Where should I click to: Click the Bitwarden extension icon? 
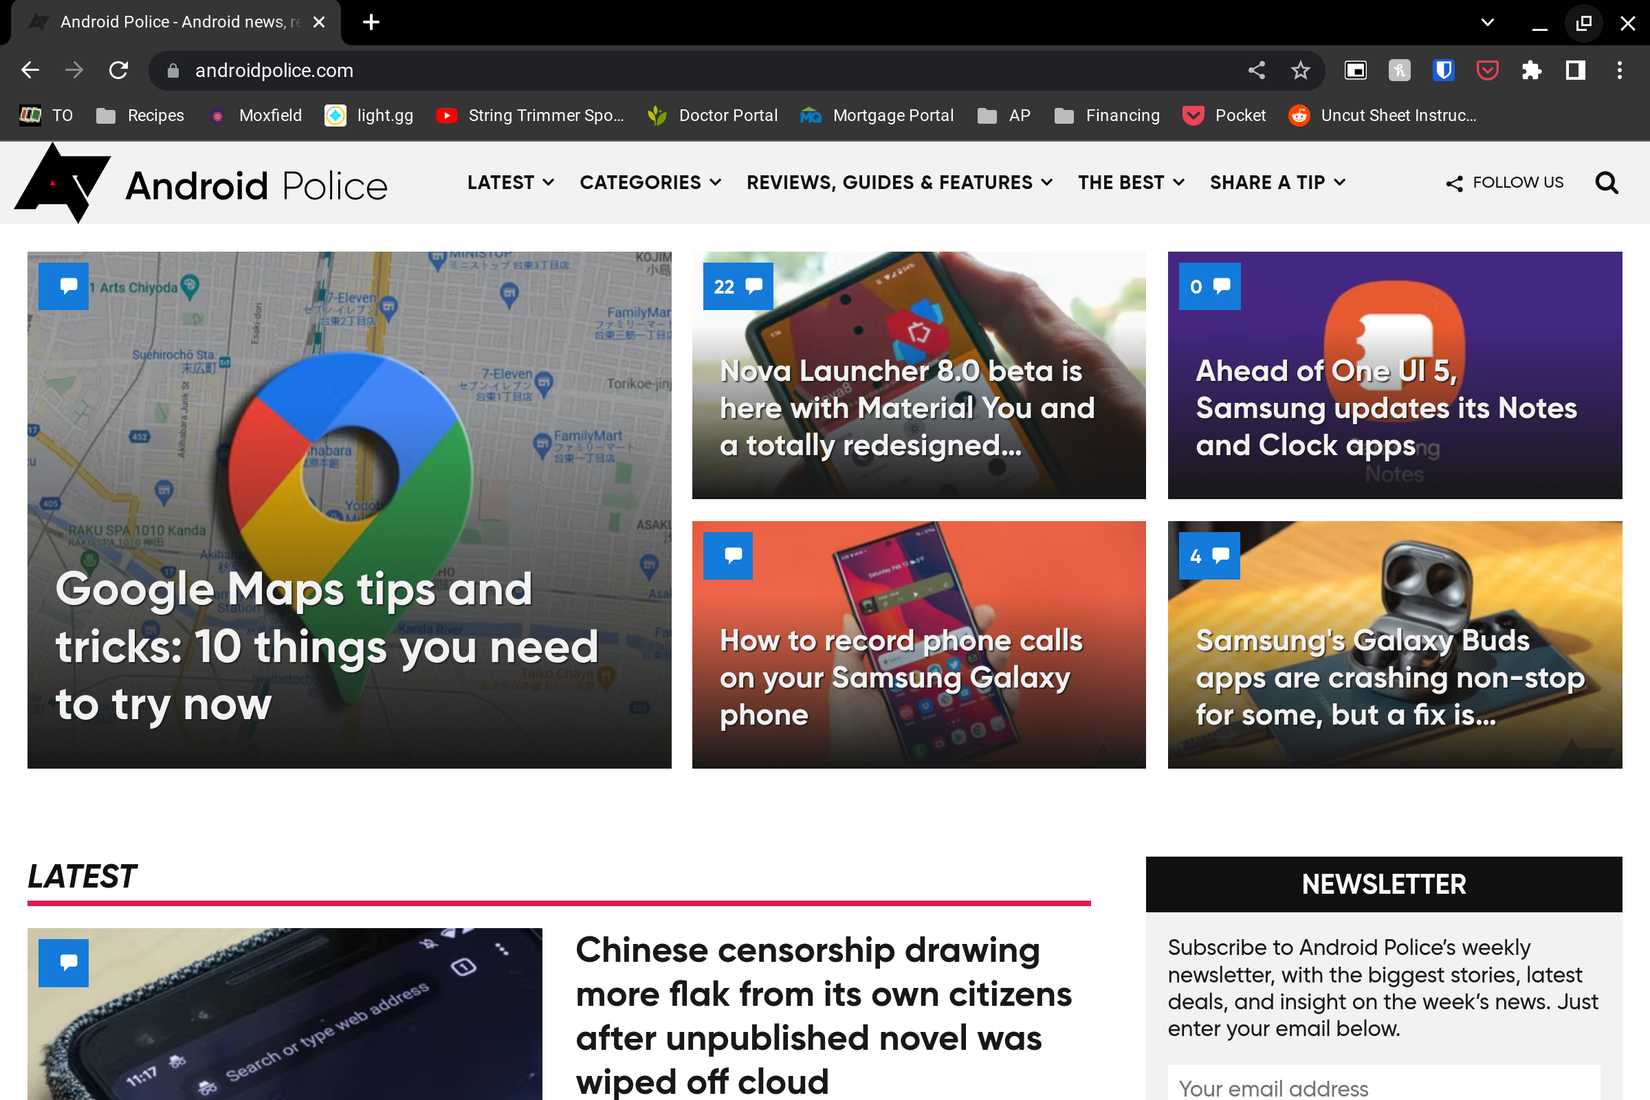(x=1443, y=70)
